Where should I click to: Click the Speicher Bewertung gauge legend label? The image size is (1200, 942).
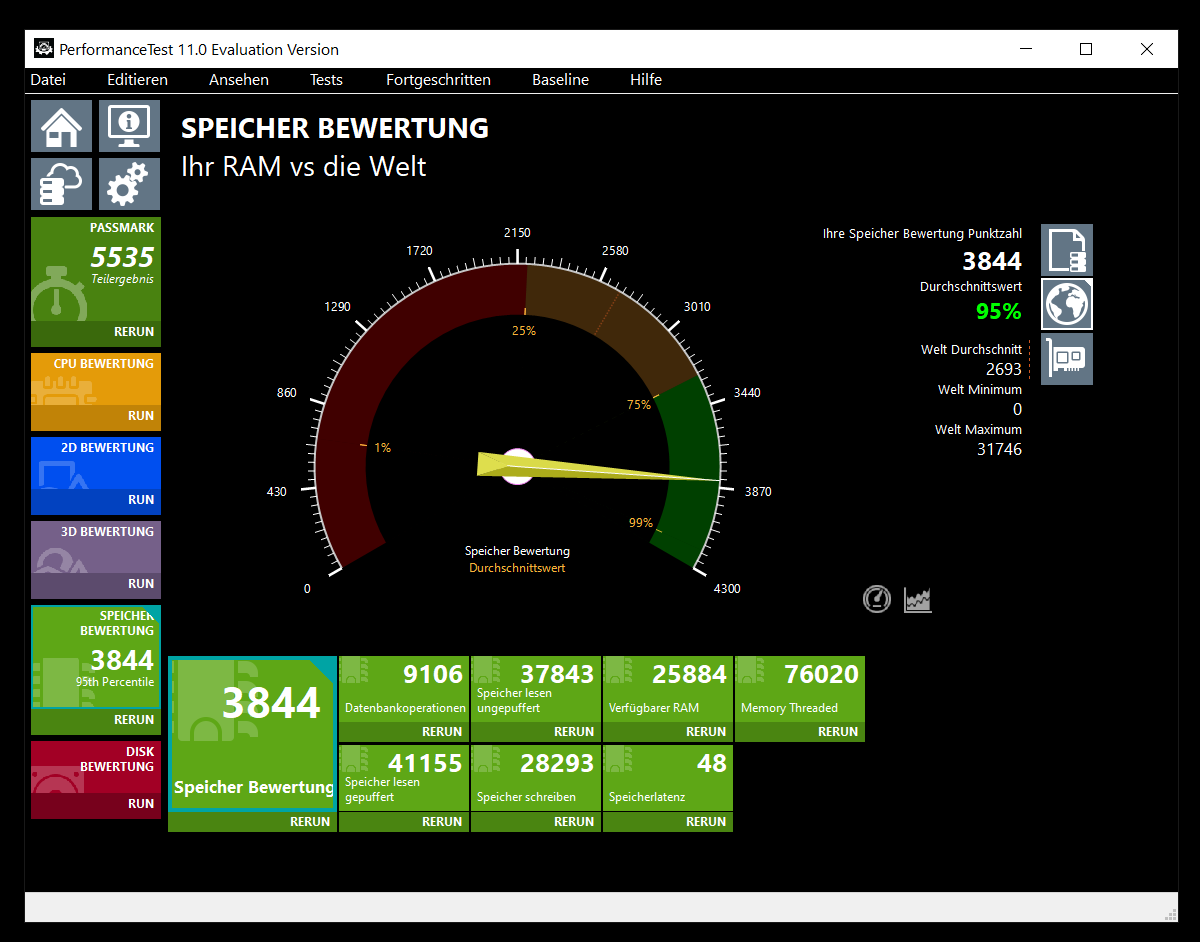517,551
